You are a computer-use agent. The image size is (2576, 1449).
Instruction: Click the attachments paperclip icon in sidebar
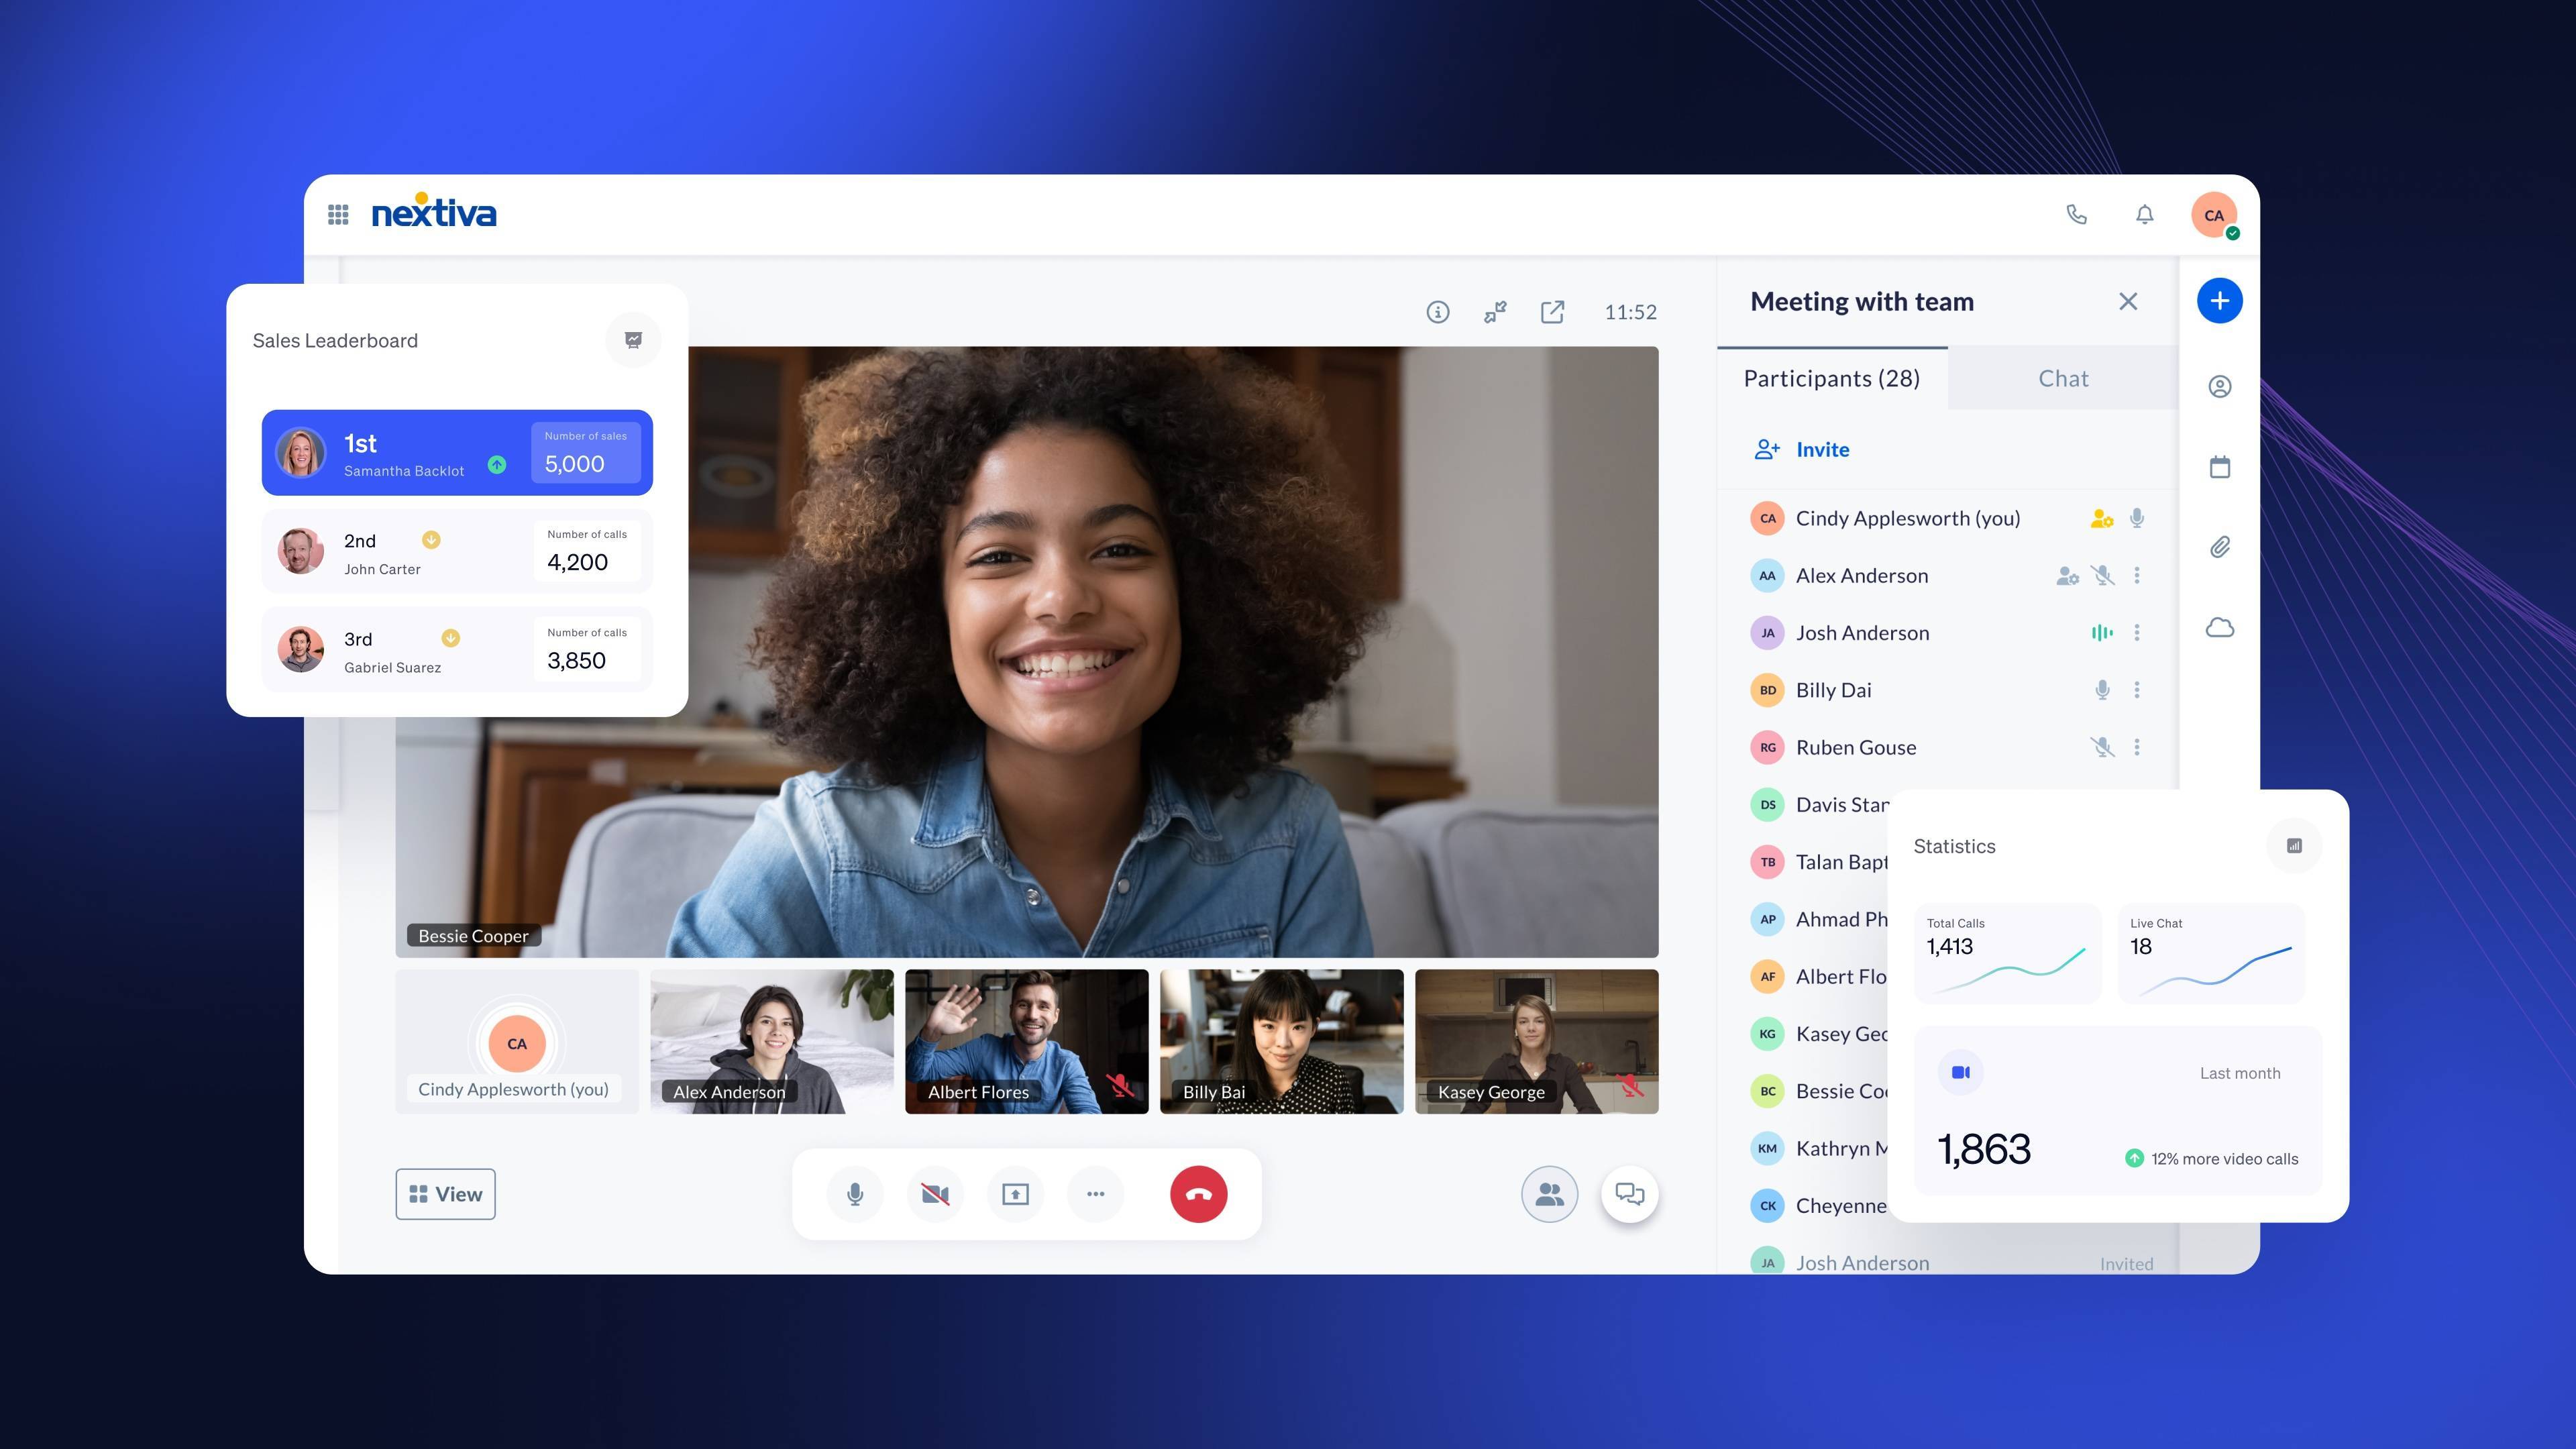click(x=2219, y=547)
